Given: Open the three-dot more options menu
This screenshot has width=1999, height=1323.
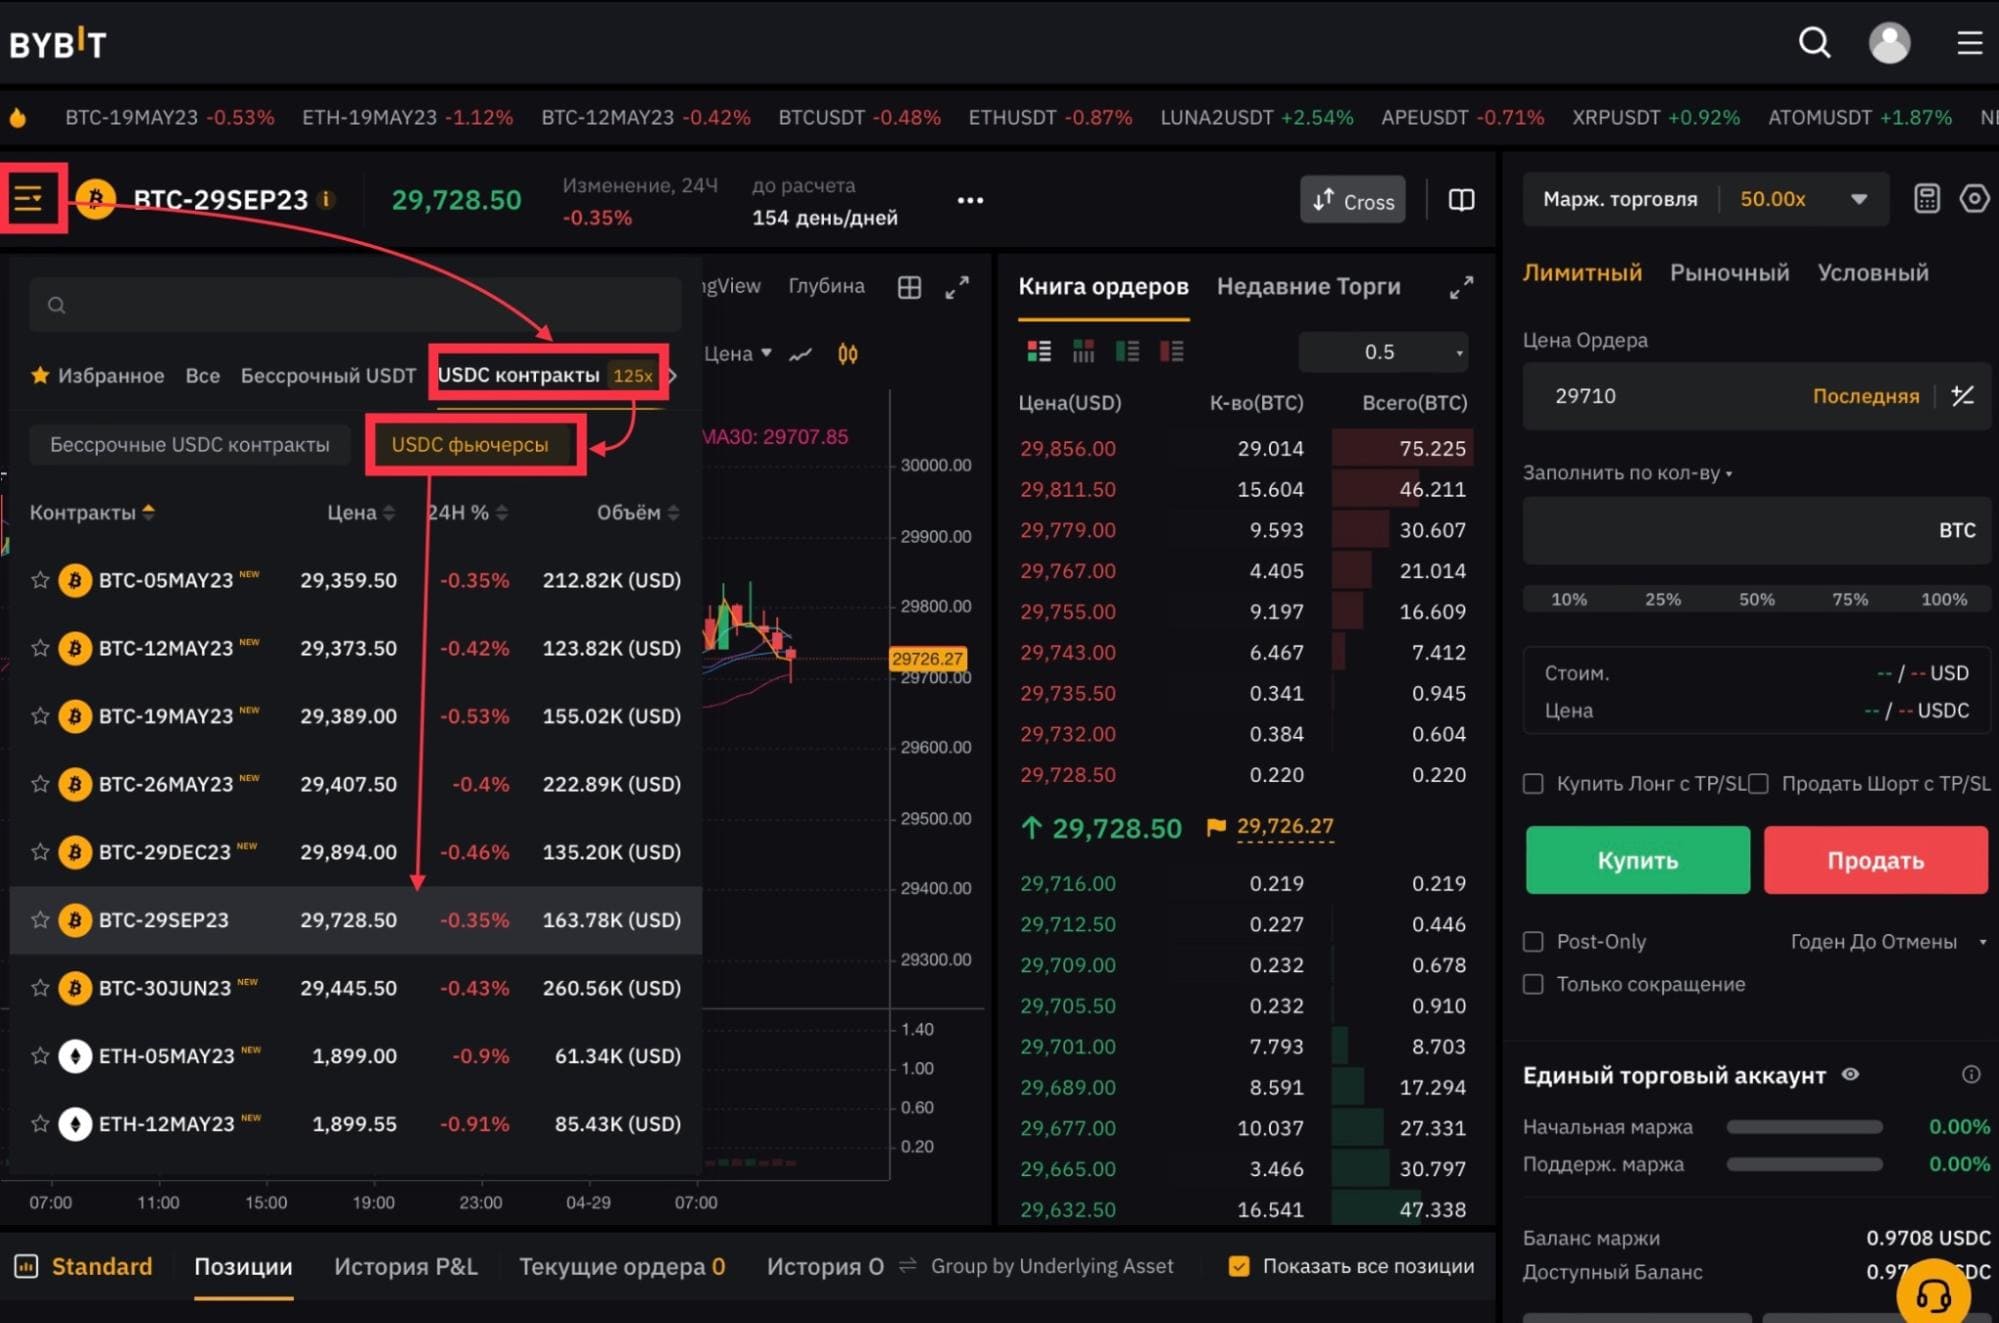Looking at the screenshot, I should [970, 200].
